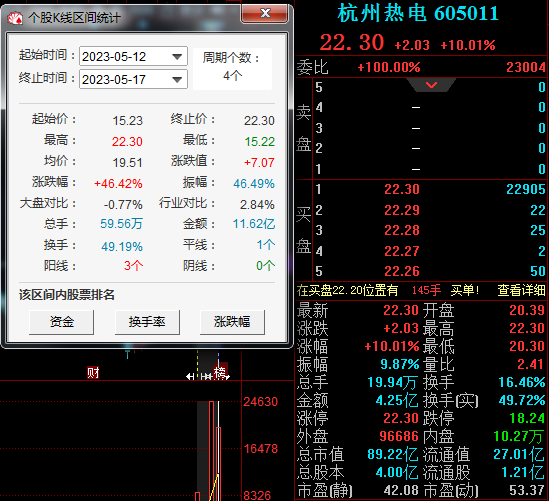549x501 pixels.
Task: Click the 涨跌值 value +7.07
Action: click(x=259, y=163)
